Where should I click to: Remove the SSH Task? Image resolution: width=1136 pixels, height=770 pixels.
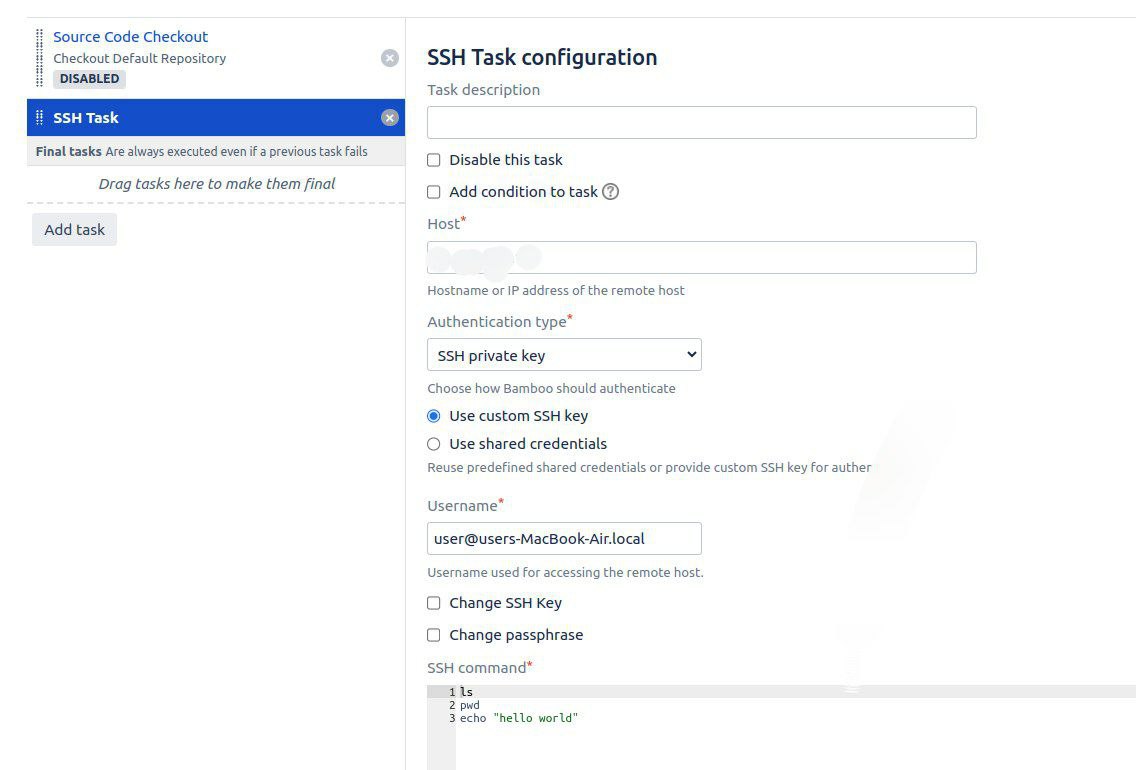(x=390, y=117)
